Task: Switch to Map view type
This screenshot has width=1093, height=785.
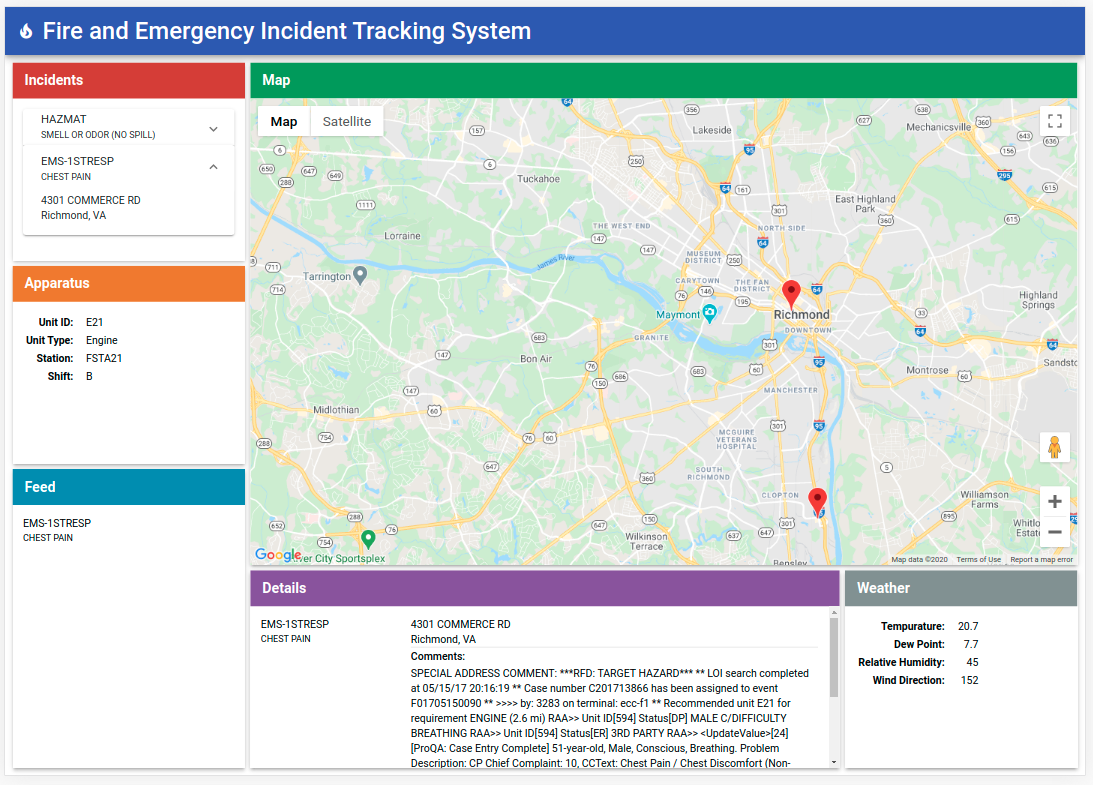Action: [x=284, y=121]
